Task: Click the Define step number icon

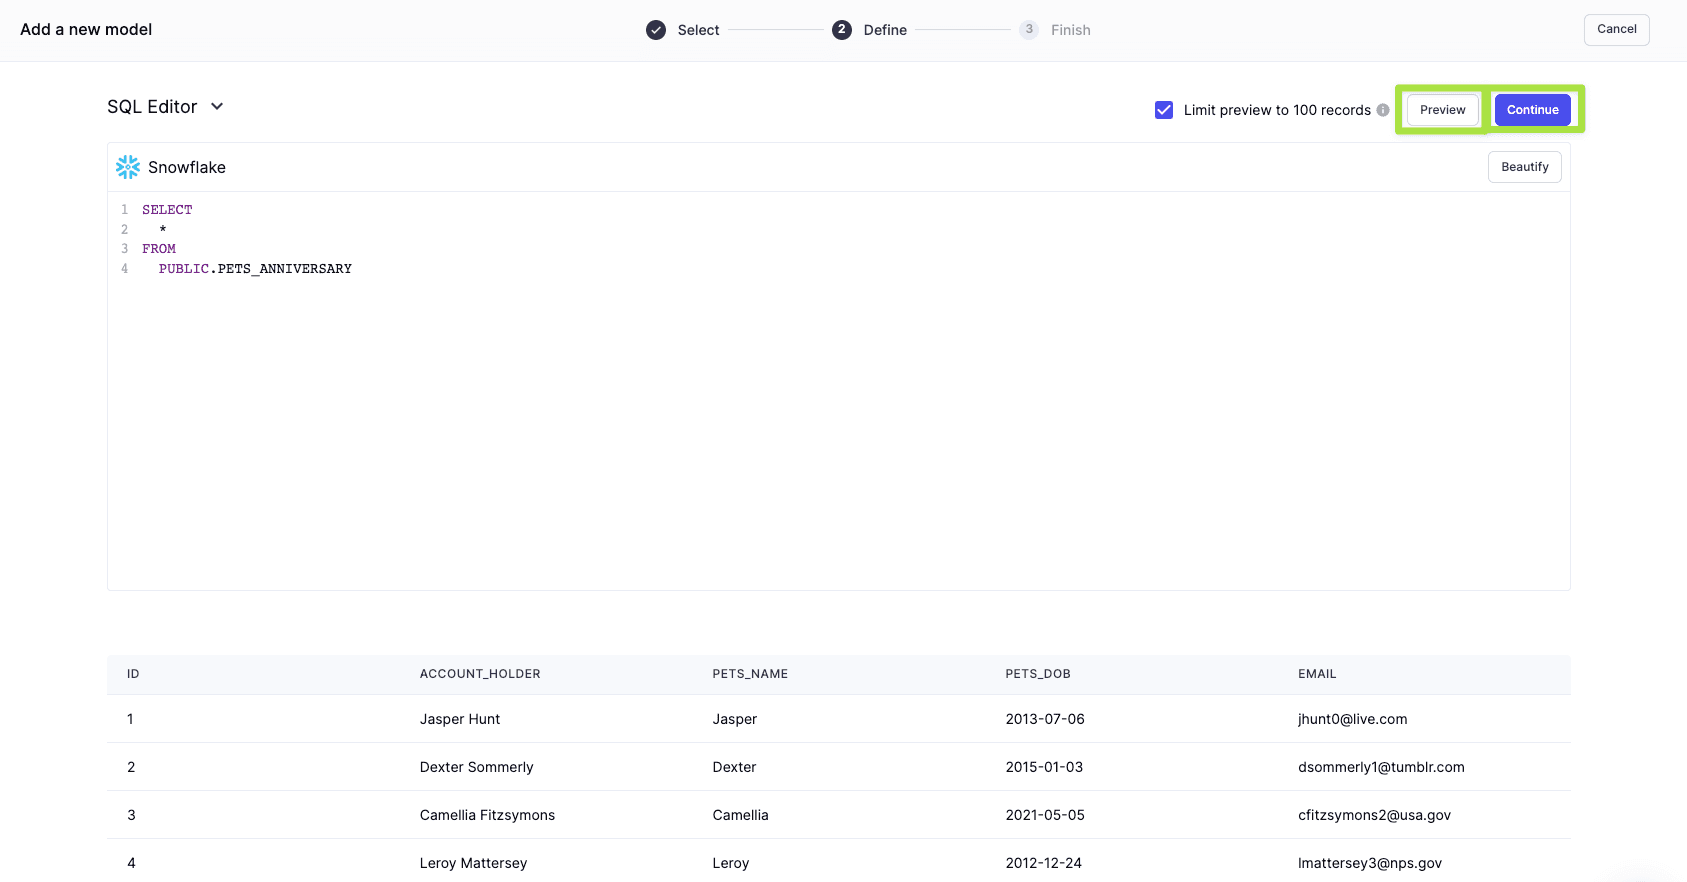Action: pos(842,30)
